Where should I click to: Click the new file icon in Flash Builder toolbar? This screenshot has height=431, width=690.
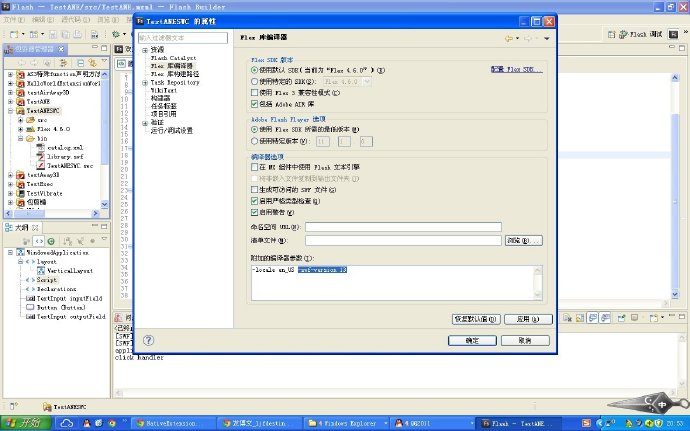point(14,34)
